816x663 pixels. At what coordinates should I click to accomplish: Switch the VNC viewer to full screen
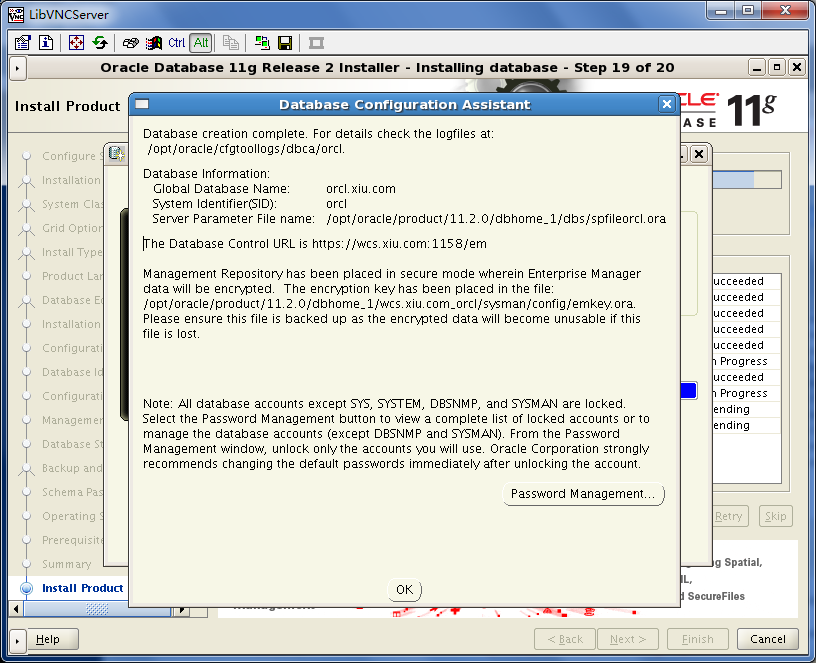click(x=76, y=43)
